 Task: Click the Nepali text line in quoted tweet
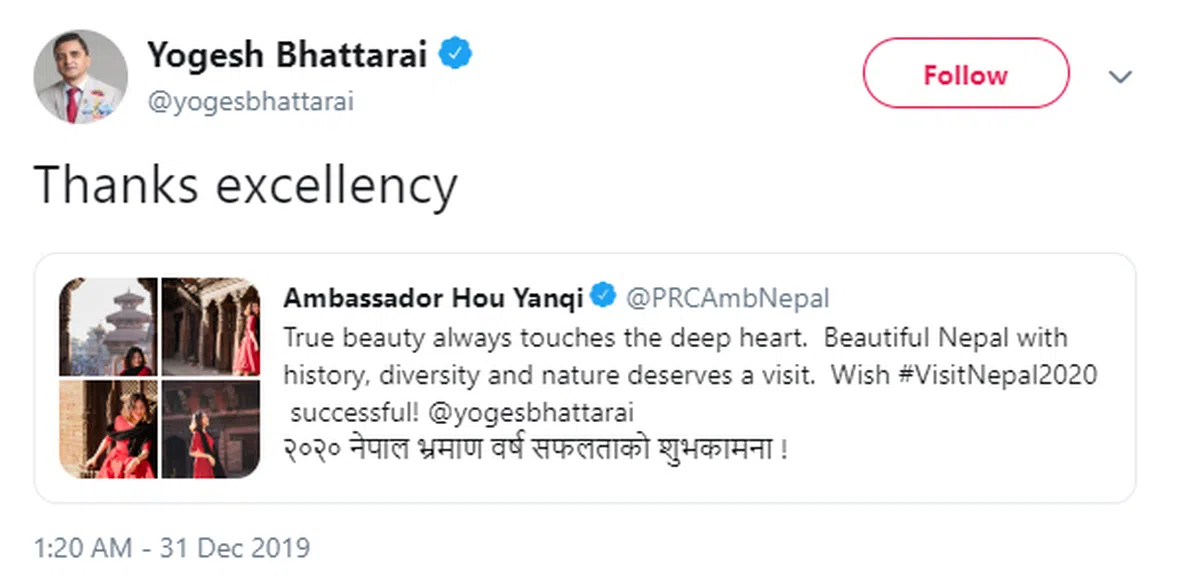click(535, 449)
